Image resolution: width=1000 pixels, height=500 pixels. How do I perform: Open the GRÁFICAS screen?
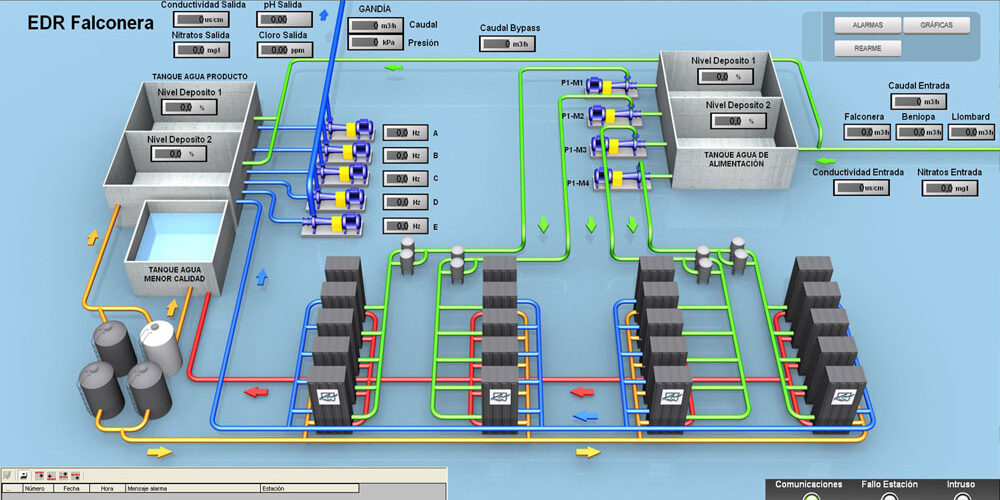[936, 25]
